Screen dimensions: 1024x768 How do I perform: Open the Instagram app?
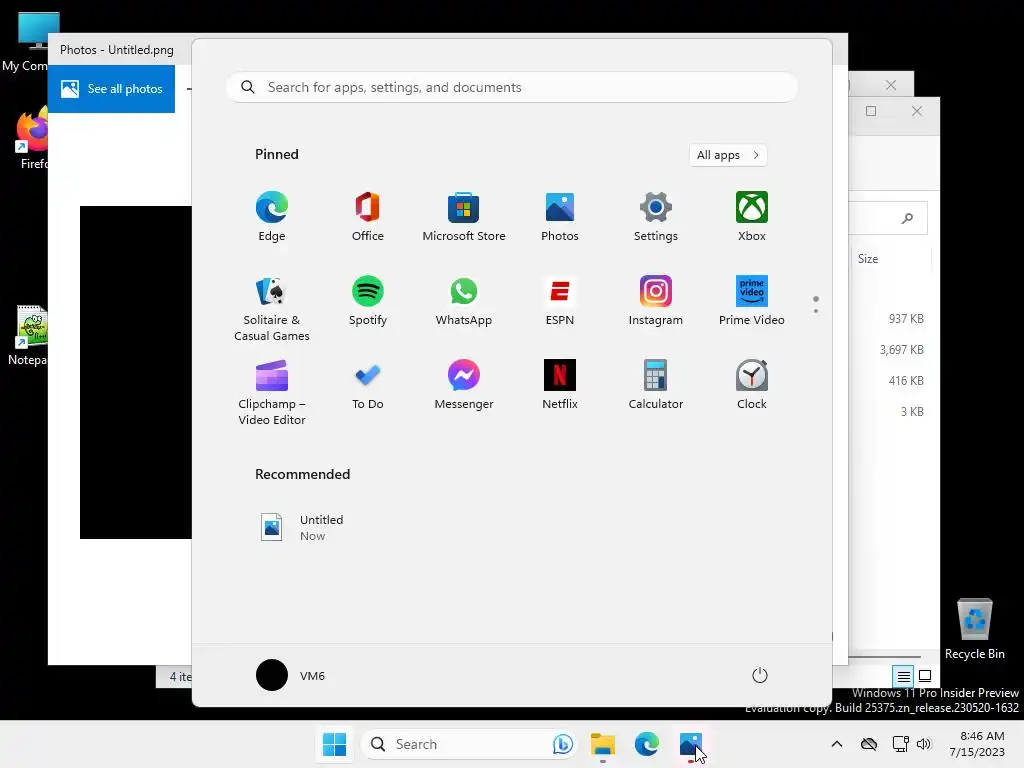pos(656,301)
